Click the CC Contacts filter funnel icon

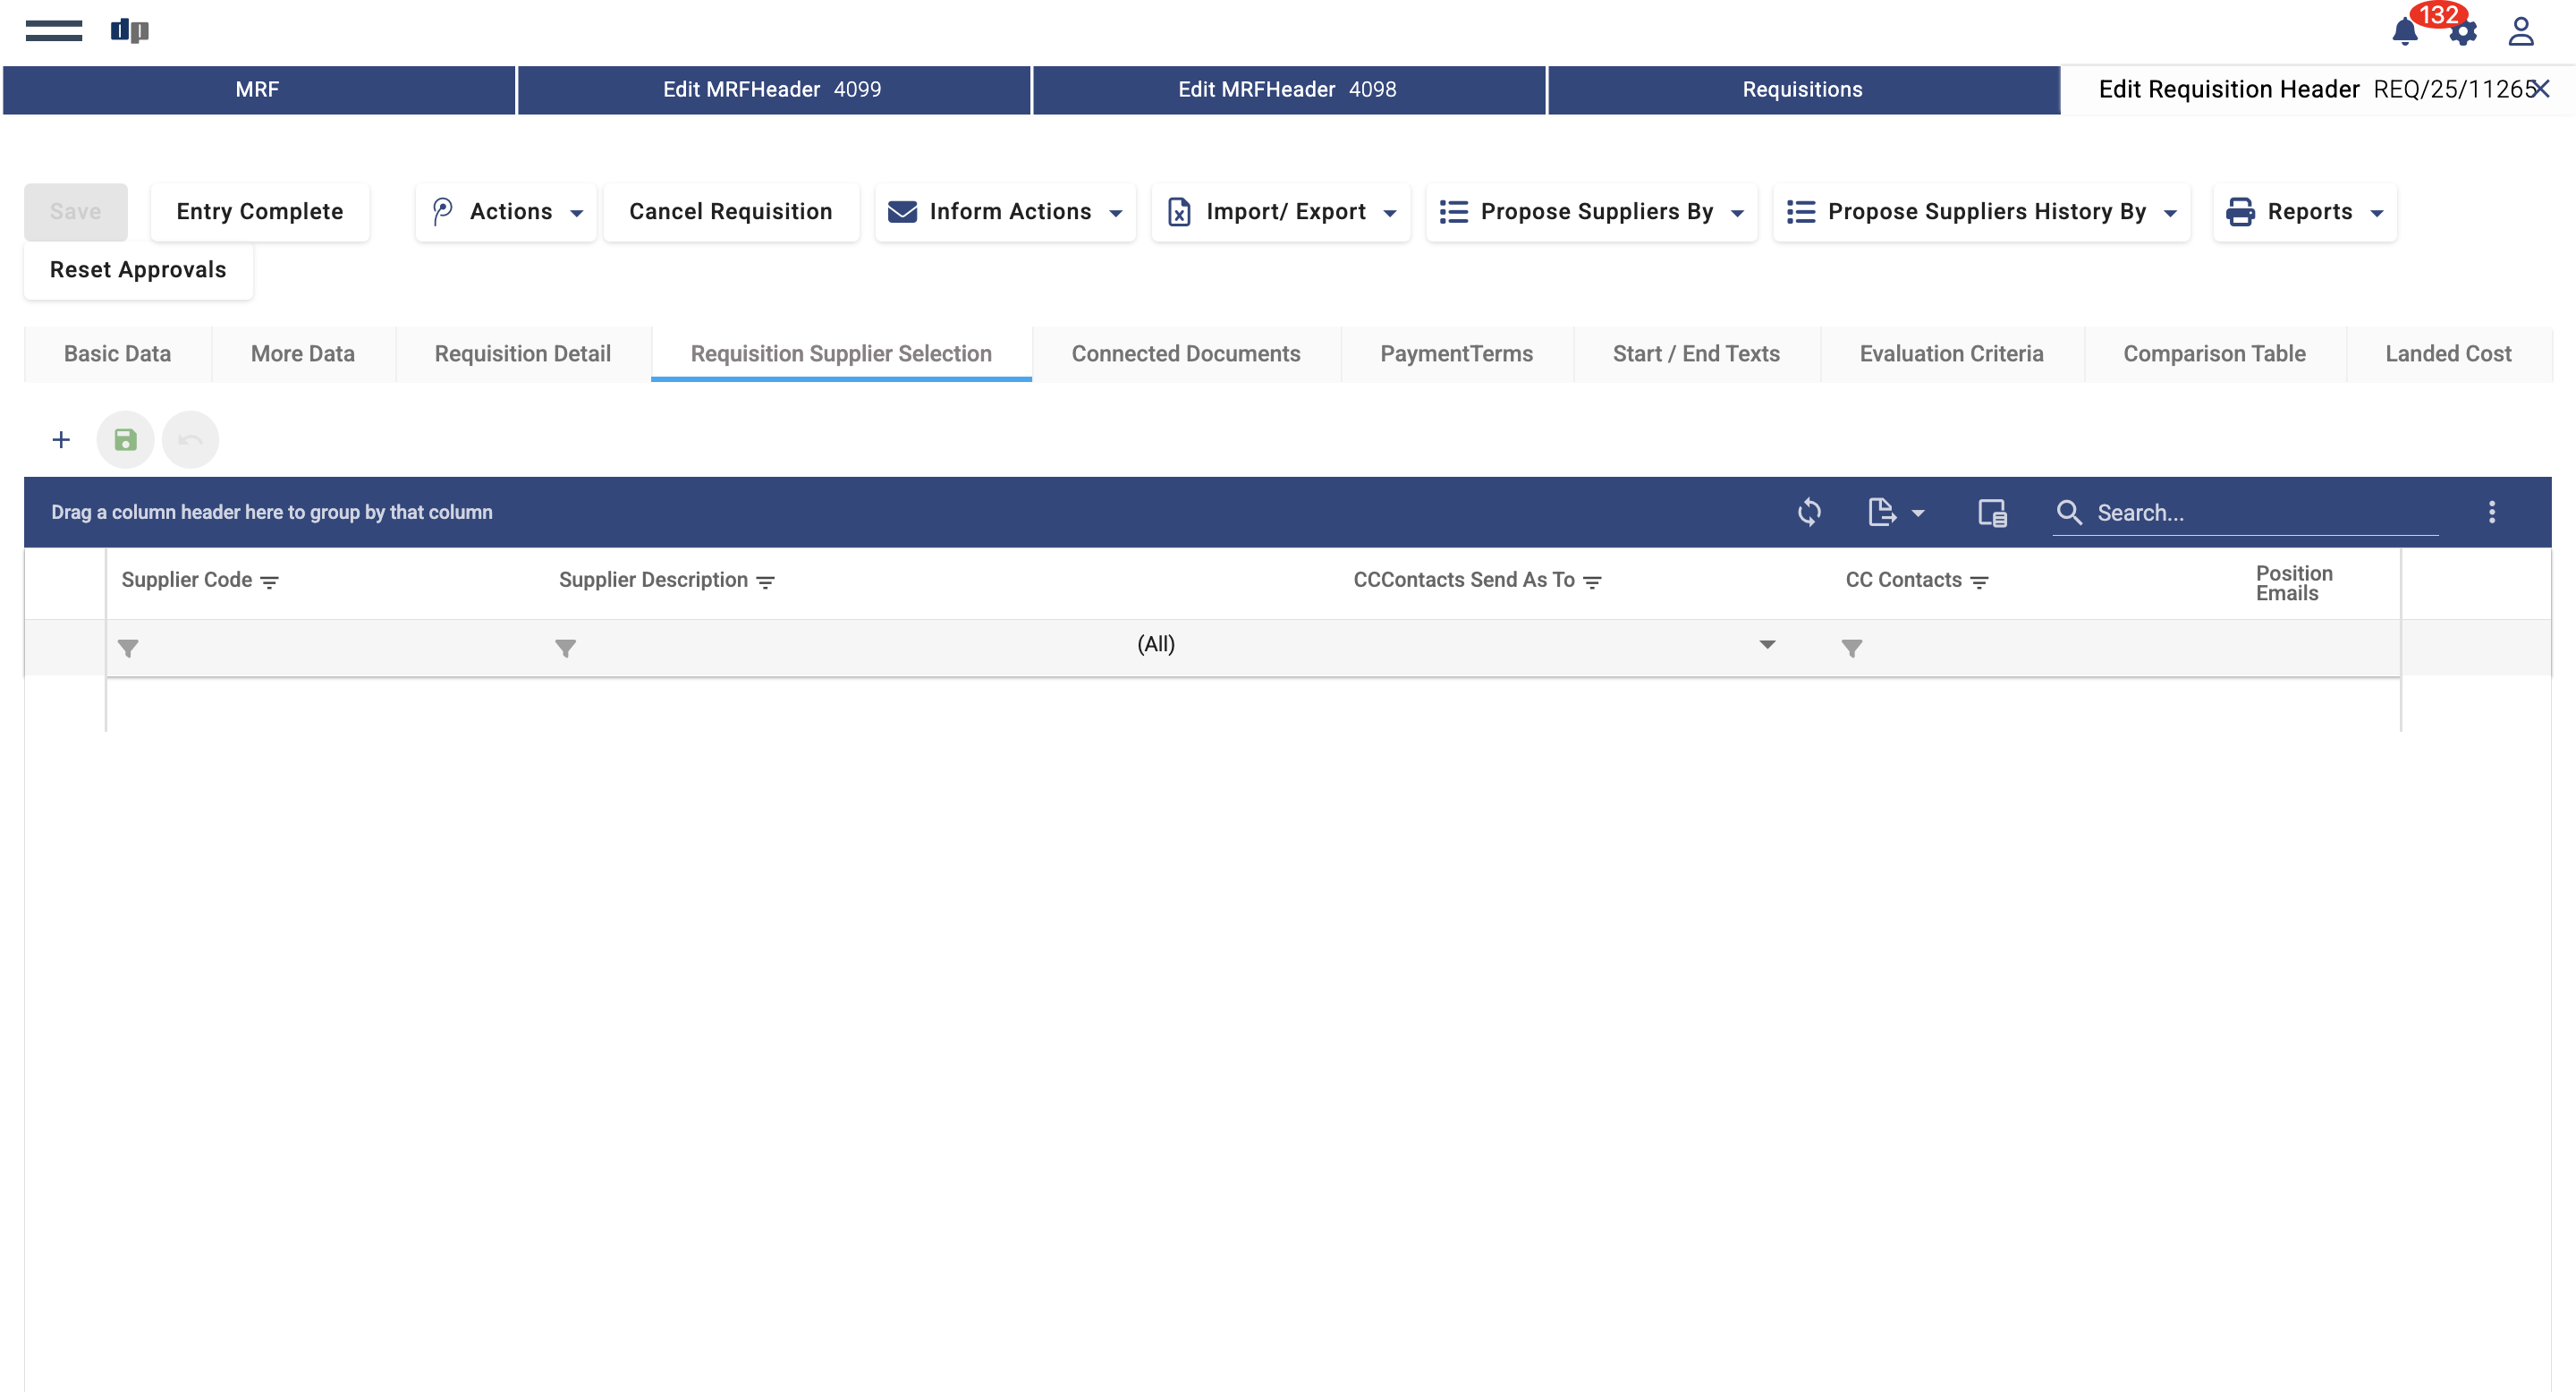[x=1851, y=648]
